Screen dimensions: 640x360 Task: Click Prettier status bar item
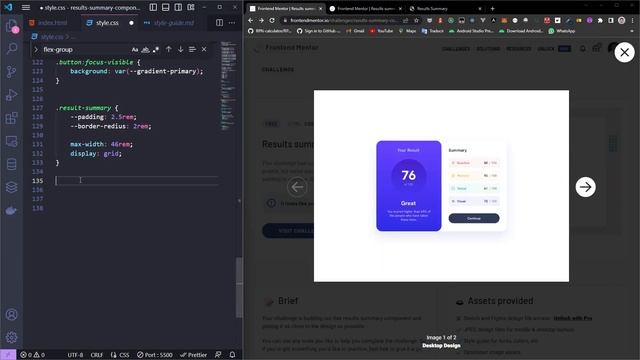[x=193, y=355]
